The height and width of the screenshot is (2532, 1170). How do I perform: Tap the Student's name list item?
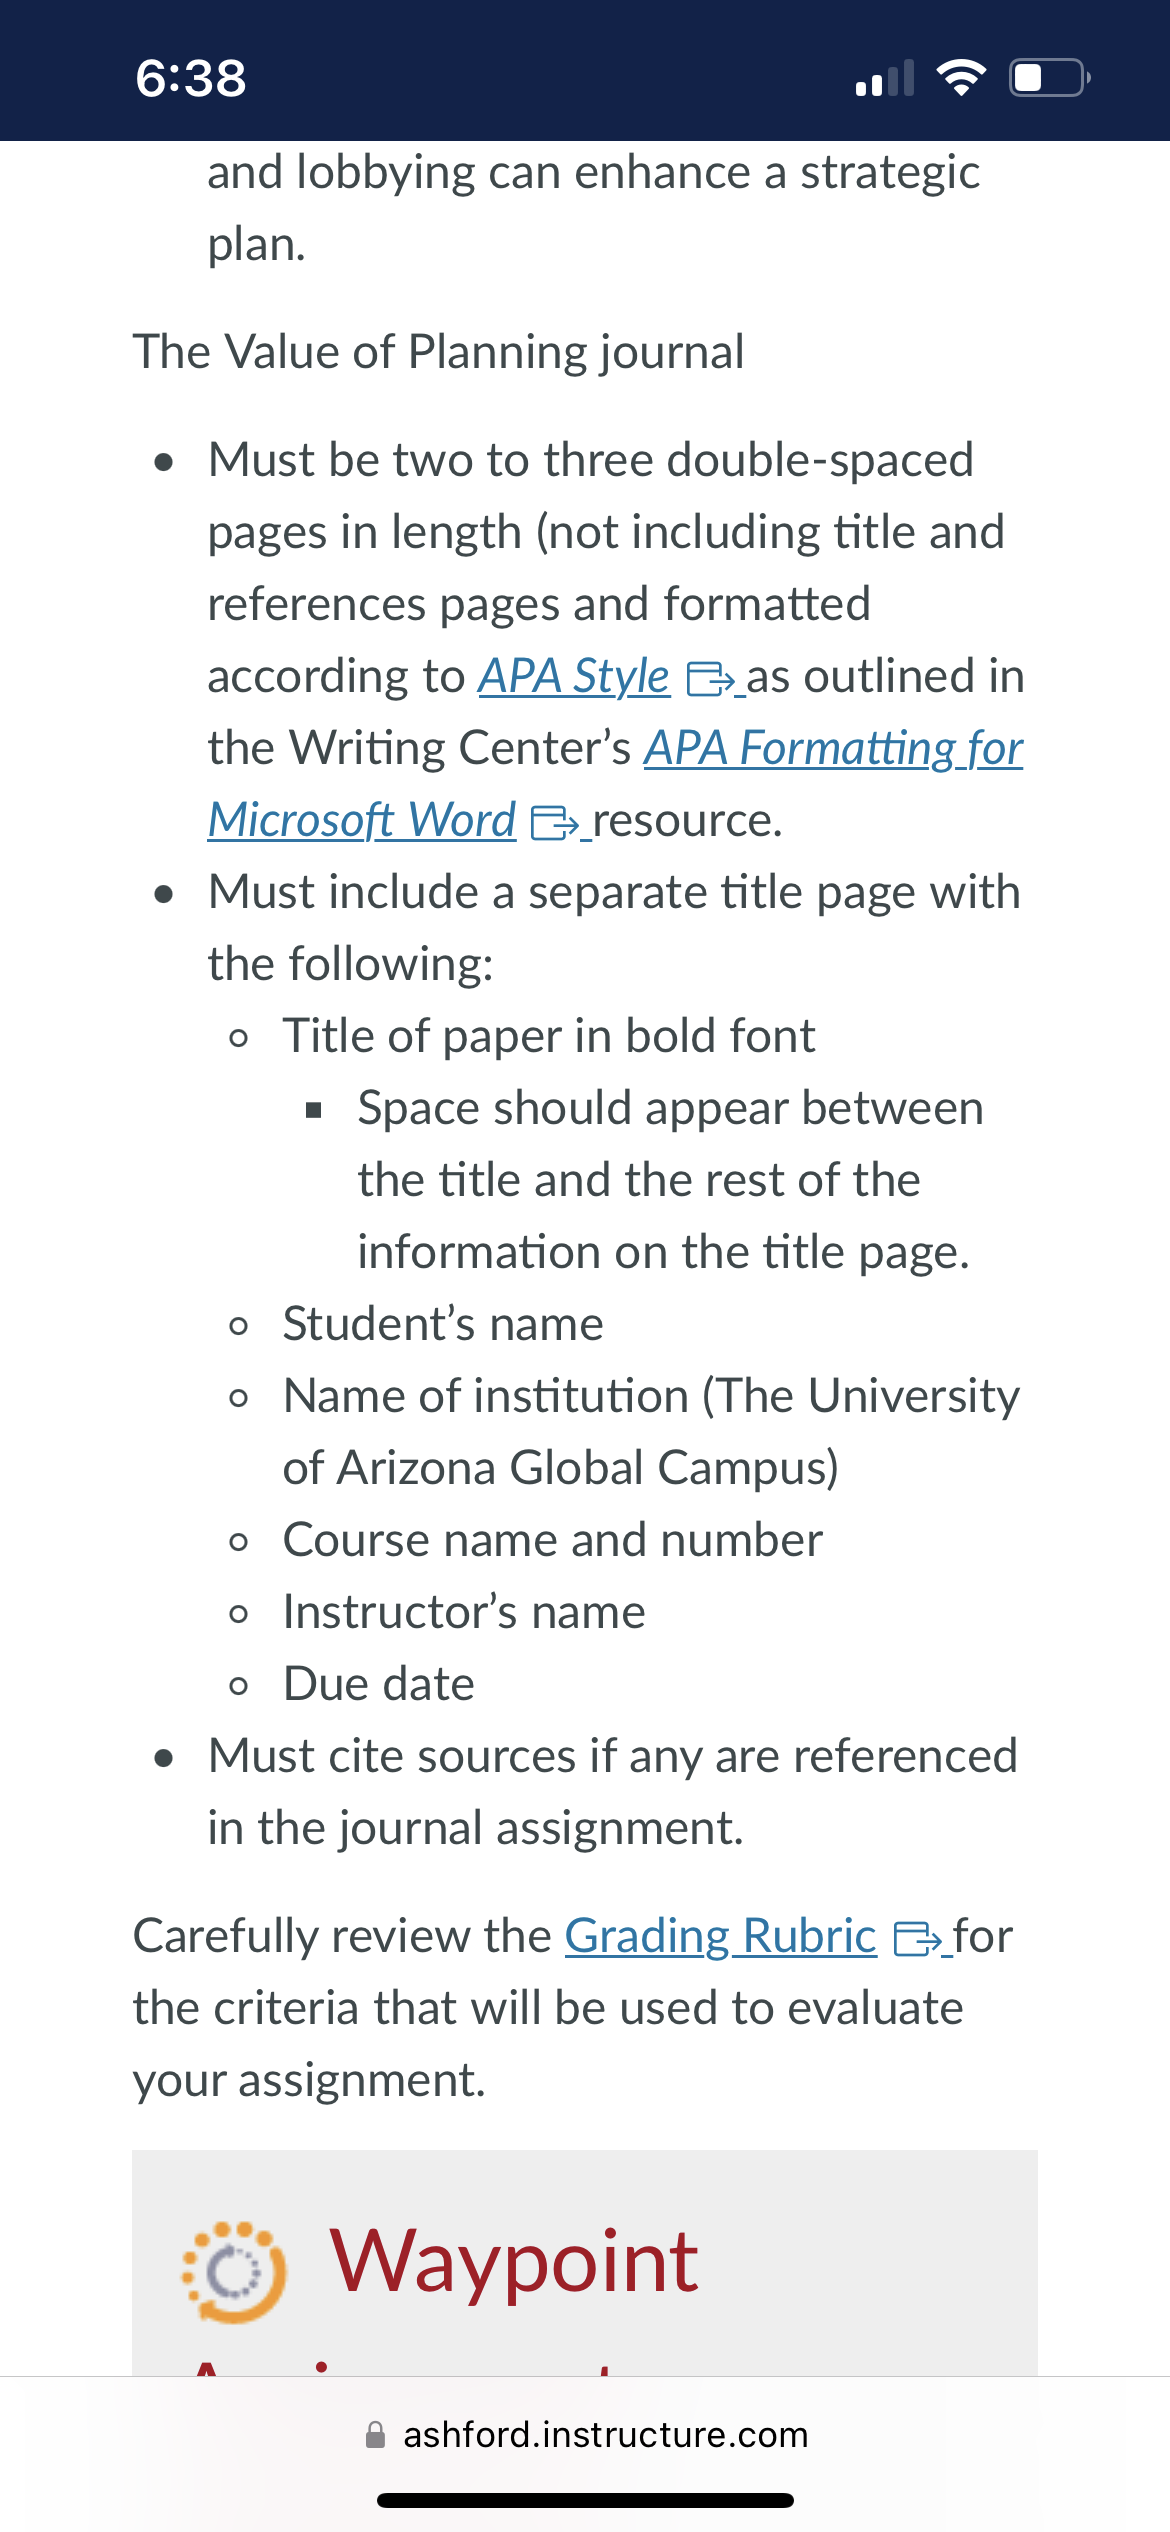coord(443,1324)
